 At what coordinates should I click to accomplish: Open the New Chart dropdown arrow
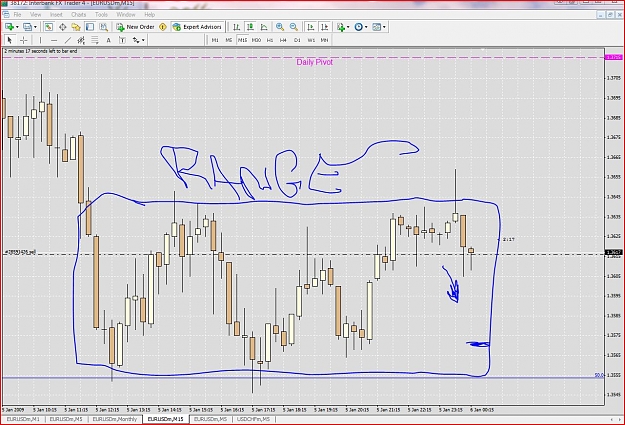17,27
